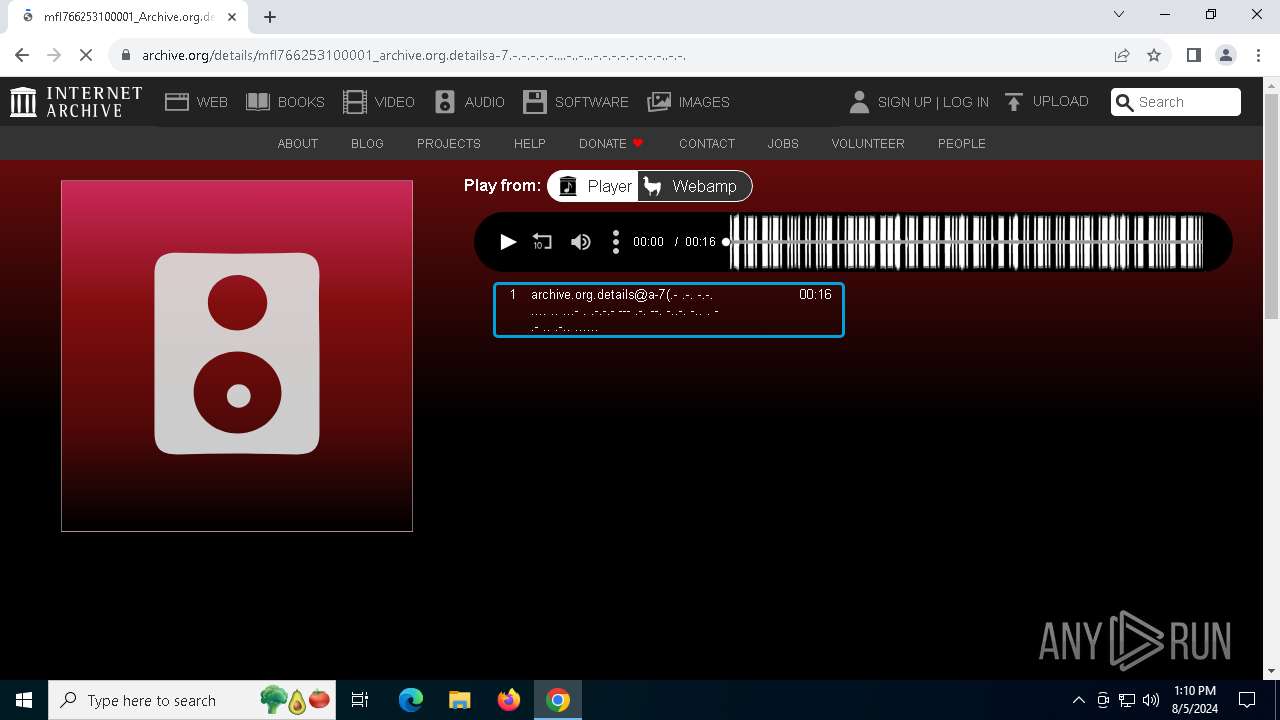Open the network tray icon
1280x720 pixels.
click(1127, 700)
